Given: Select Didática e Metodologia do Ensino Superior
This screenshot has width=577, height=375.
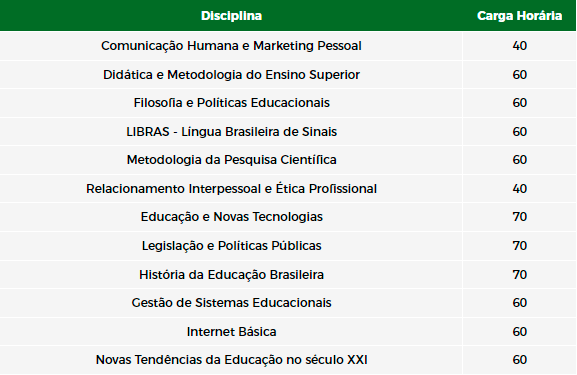Looking at the screenshot, I should tap(231, 75).
